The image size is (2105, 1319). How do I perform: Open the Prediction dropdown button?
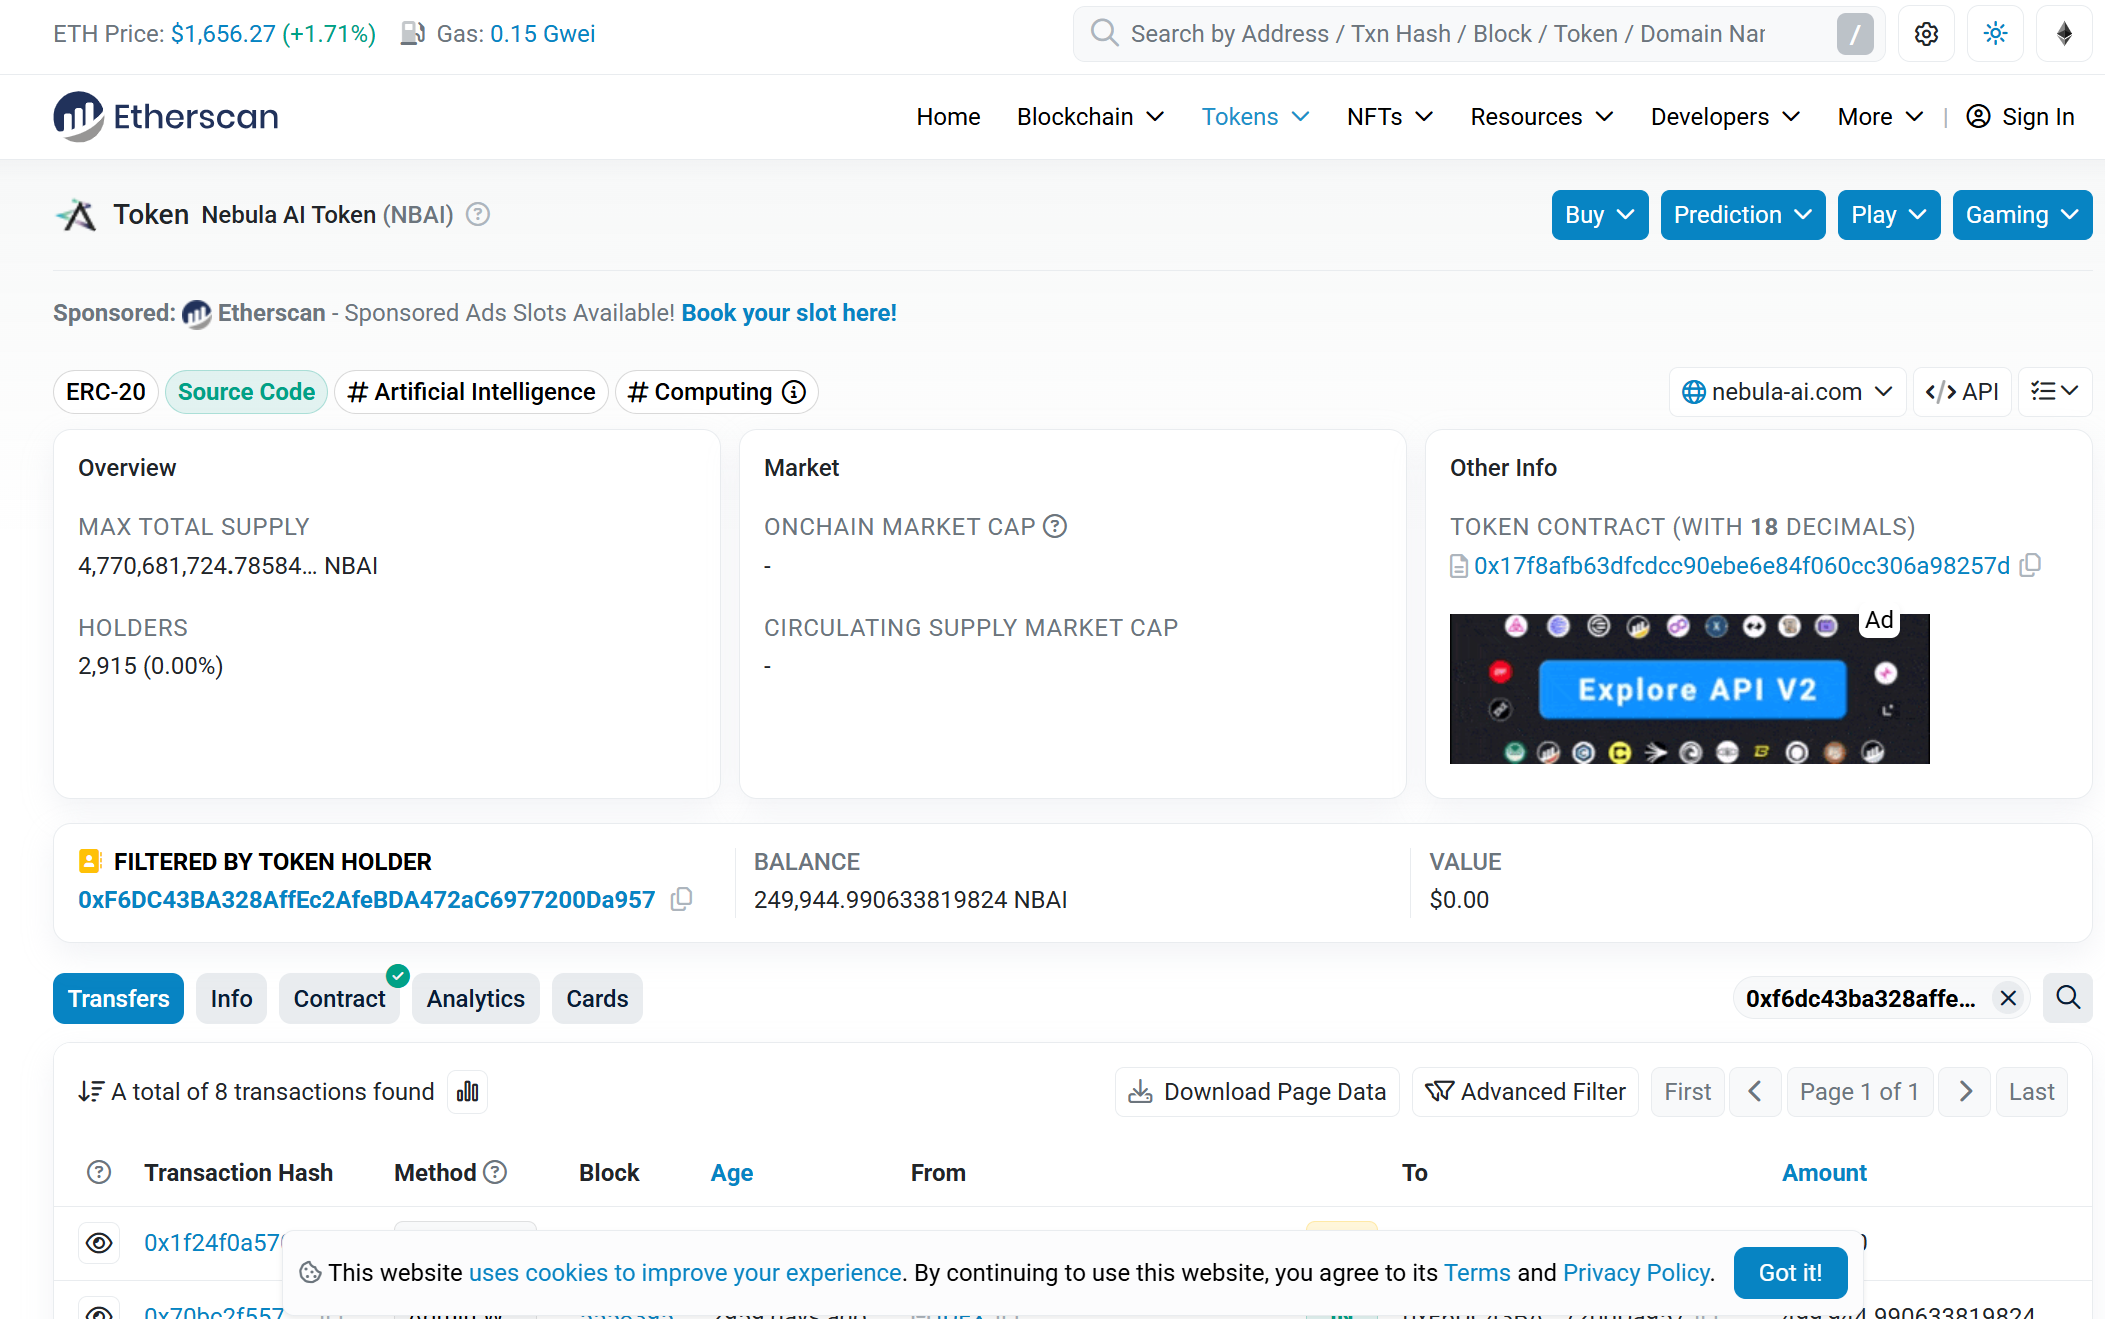pyautogui.click(x=1743, y=215)
